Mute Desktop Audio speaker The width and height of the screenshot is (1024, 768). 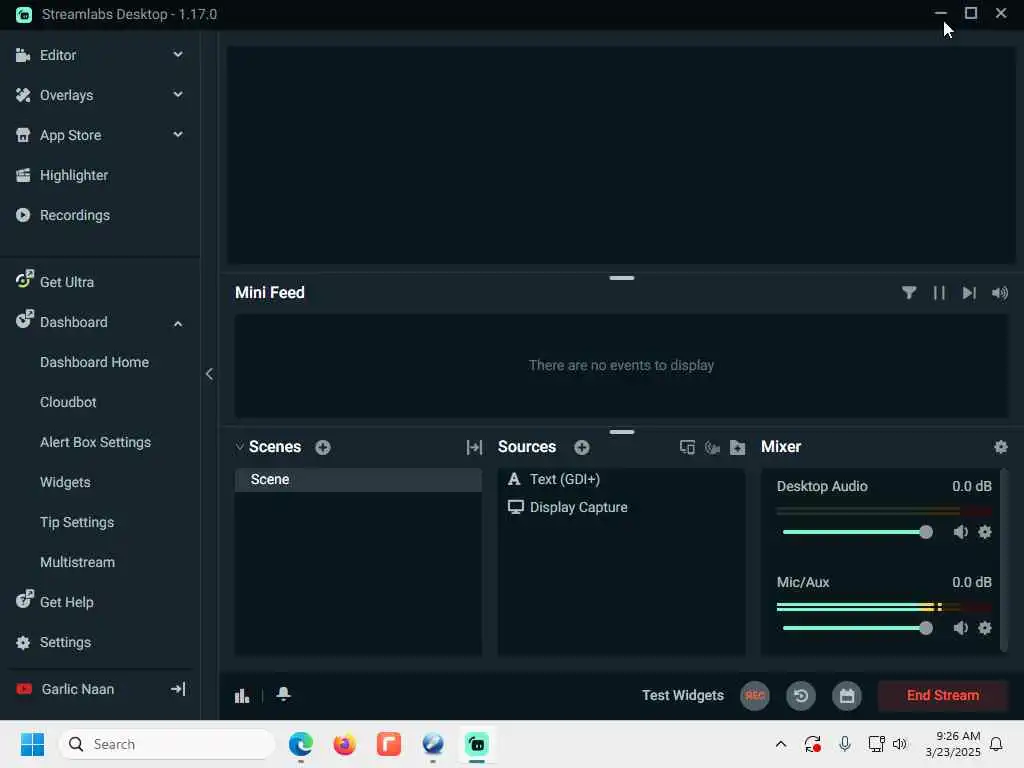tap(960, 532)
